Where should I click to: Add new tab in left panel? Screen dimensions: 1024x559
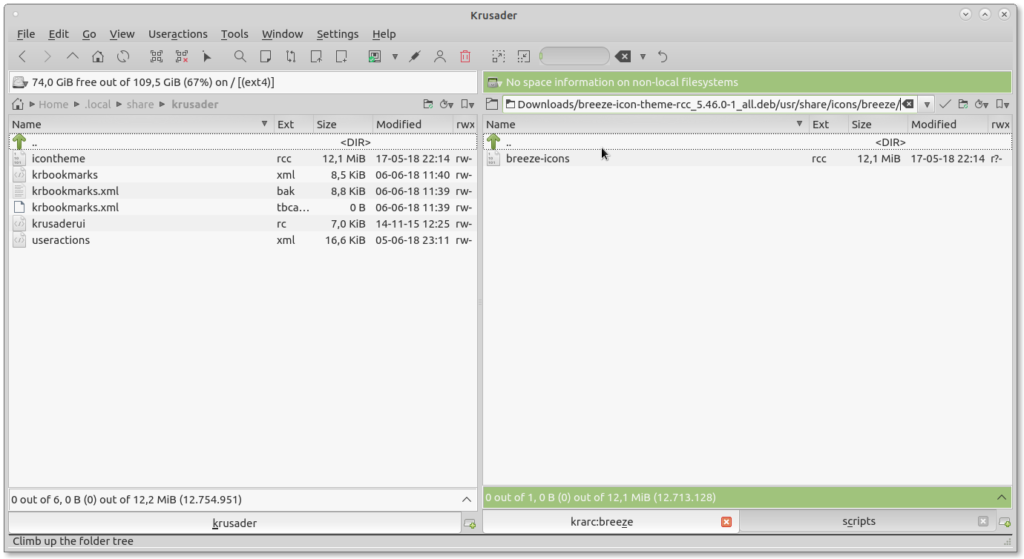pos(470,524)
